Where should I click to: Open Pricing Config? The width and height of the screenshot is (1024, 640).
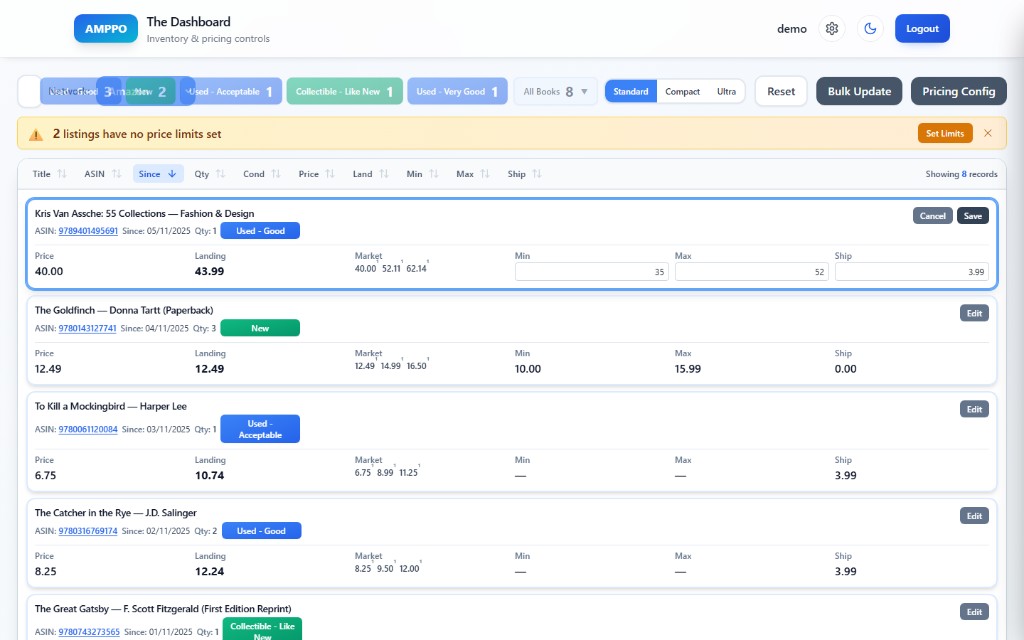pos(959,91)
